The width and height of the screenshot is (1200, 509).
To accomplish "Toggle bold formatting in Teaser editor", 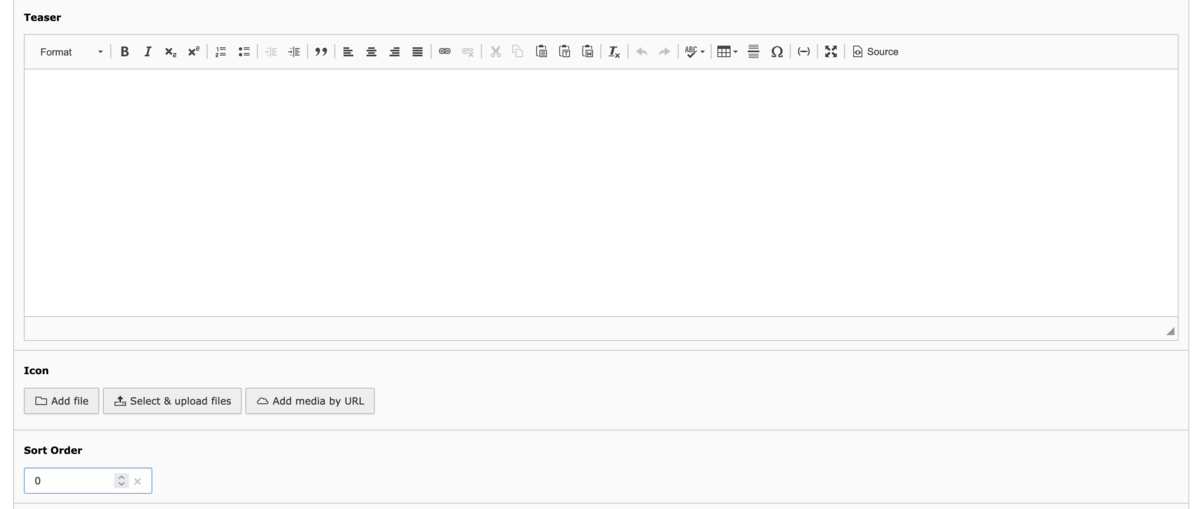I will coord(124,52).
